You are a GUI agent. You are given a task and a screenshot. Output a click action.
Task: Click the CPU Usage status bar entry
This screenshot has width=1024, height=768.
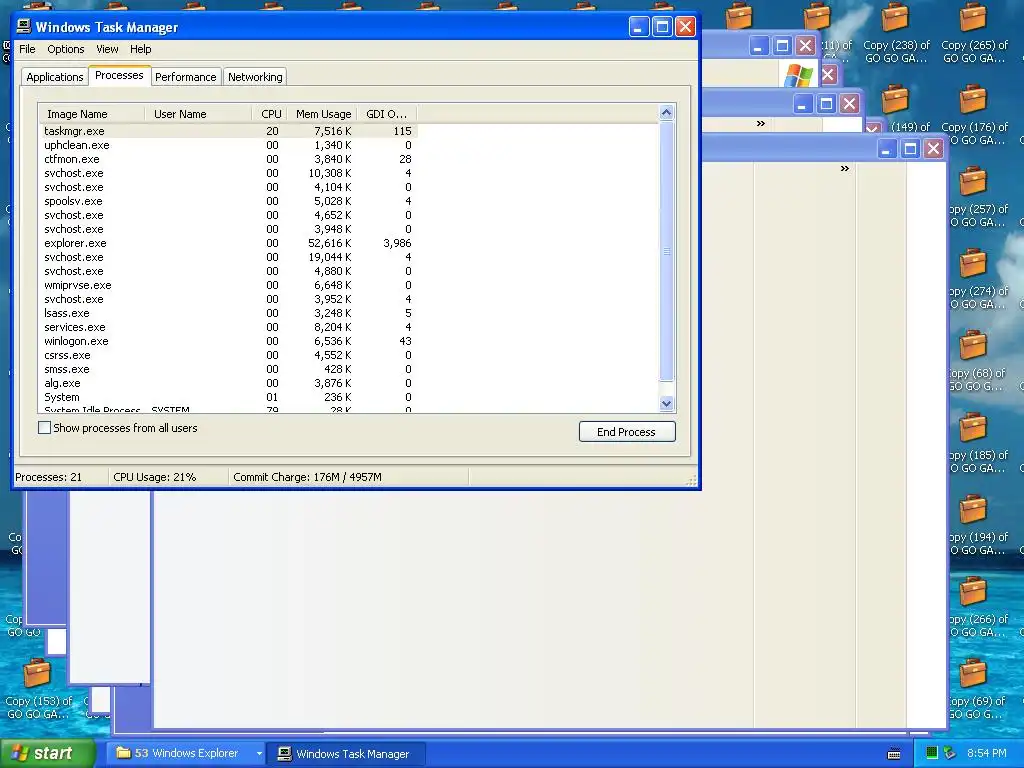(x=155, y=477)
